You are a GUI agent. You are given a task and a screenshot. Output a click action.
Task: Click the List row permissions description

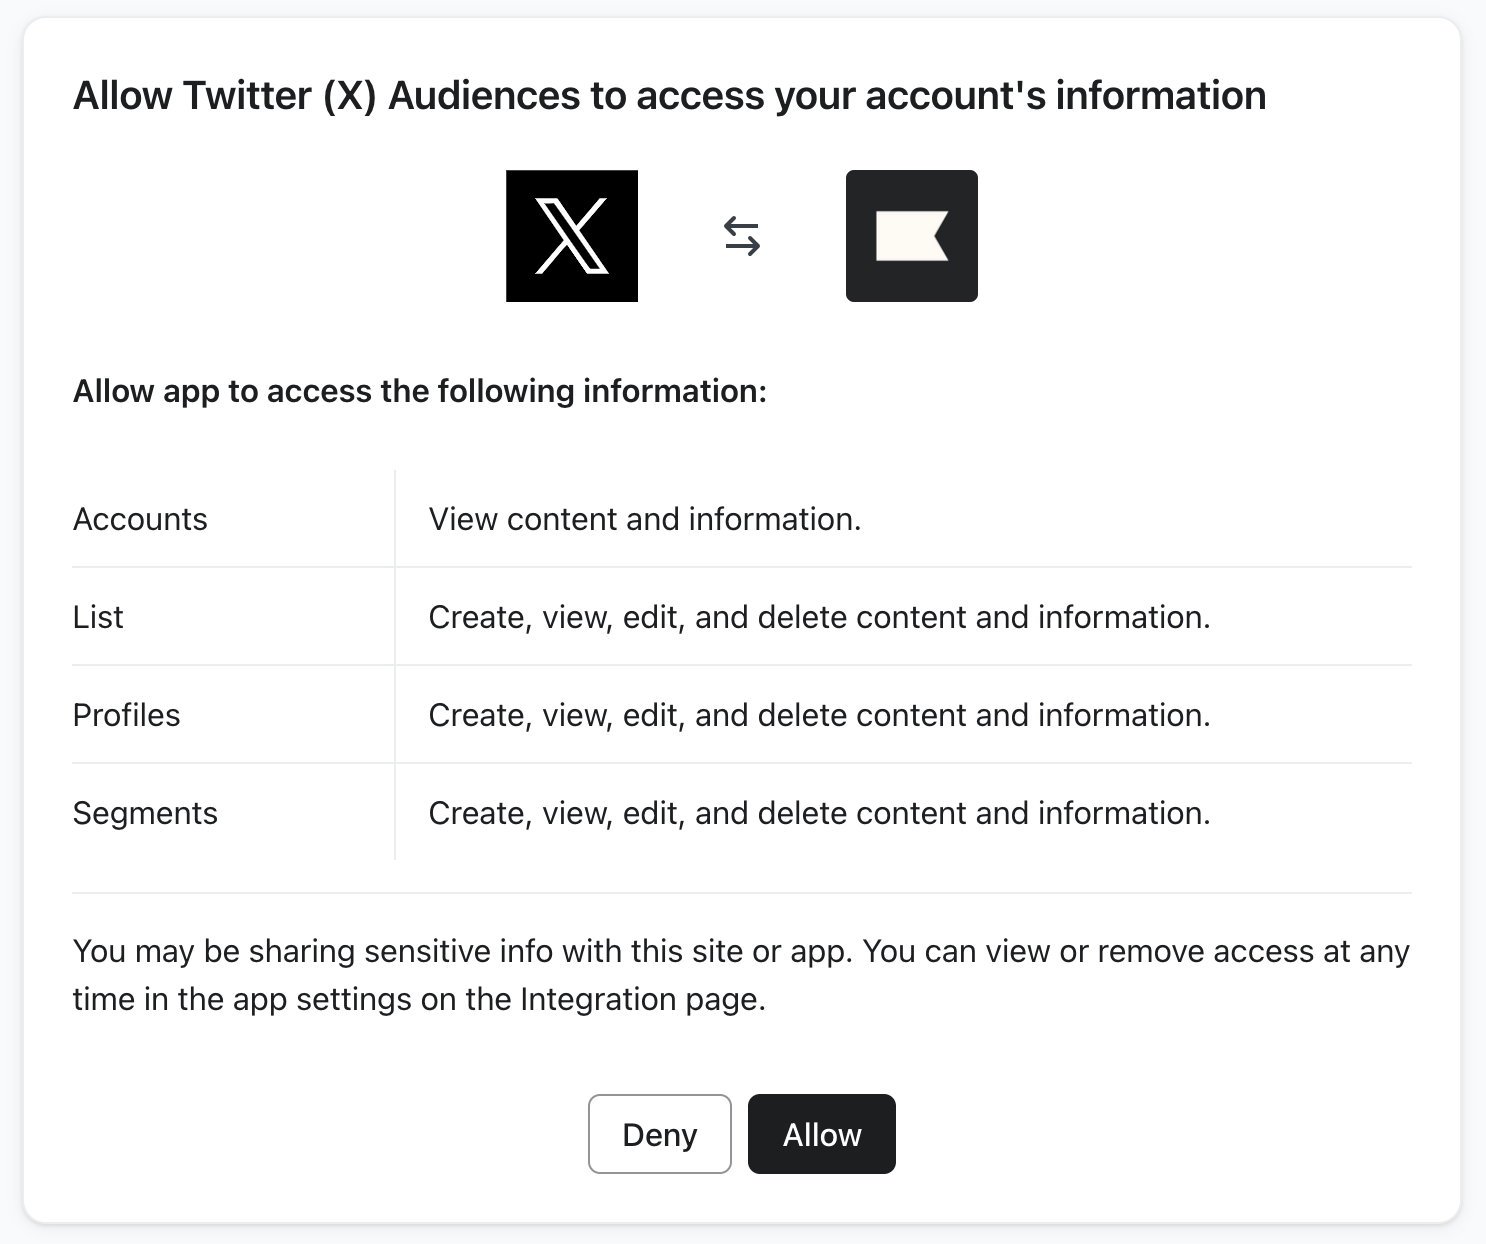tap(819, 617)
